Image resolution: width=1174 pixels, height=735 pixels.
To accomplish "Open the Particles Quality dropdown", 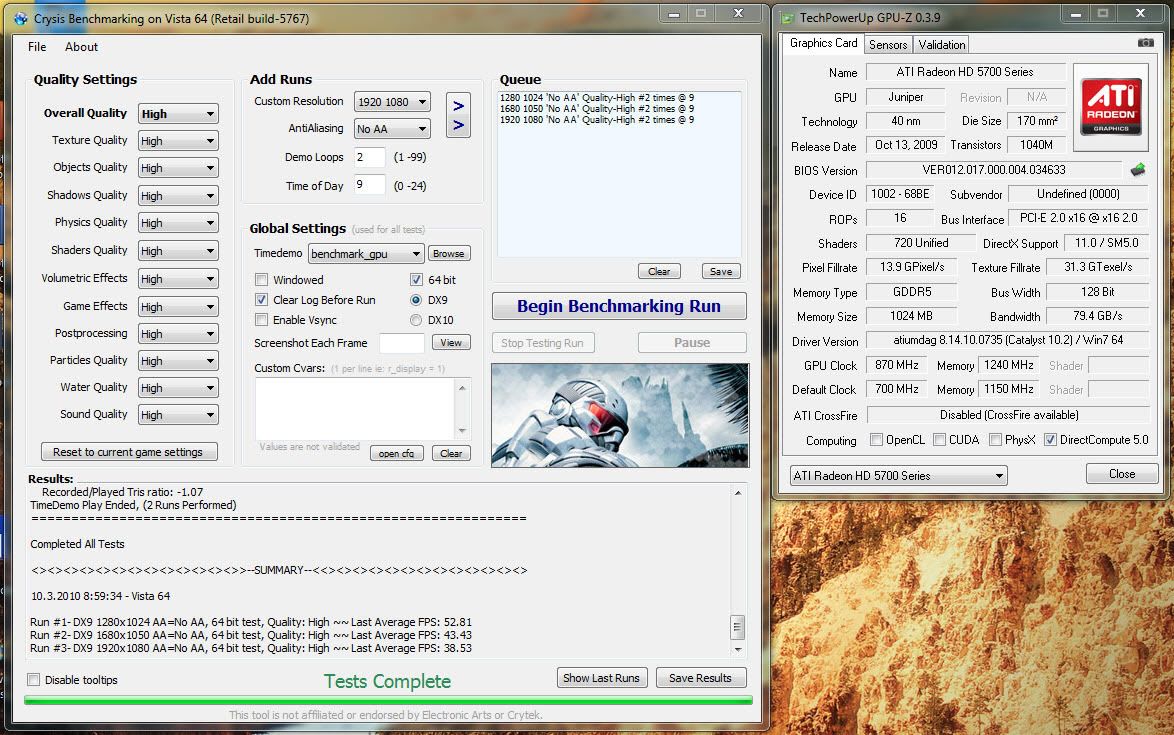I will coord(178,361).
